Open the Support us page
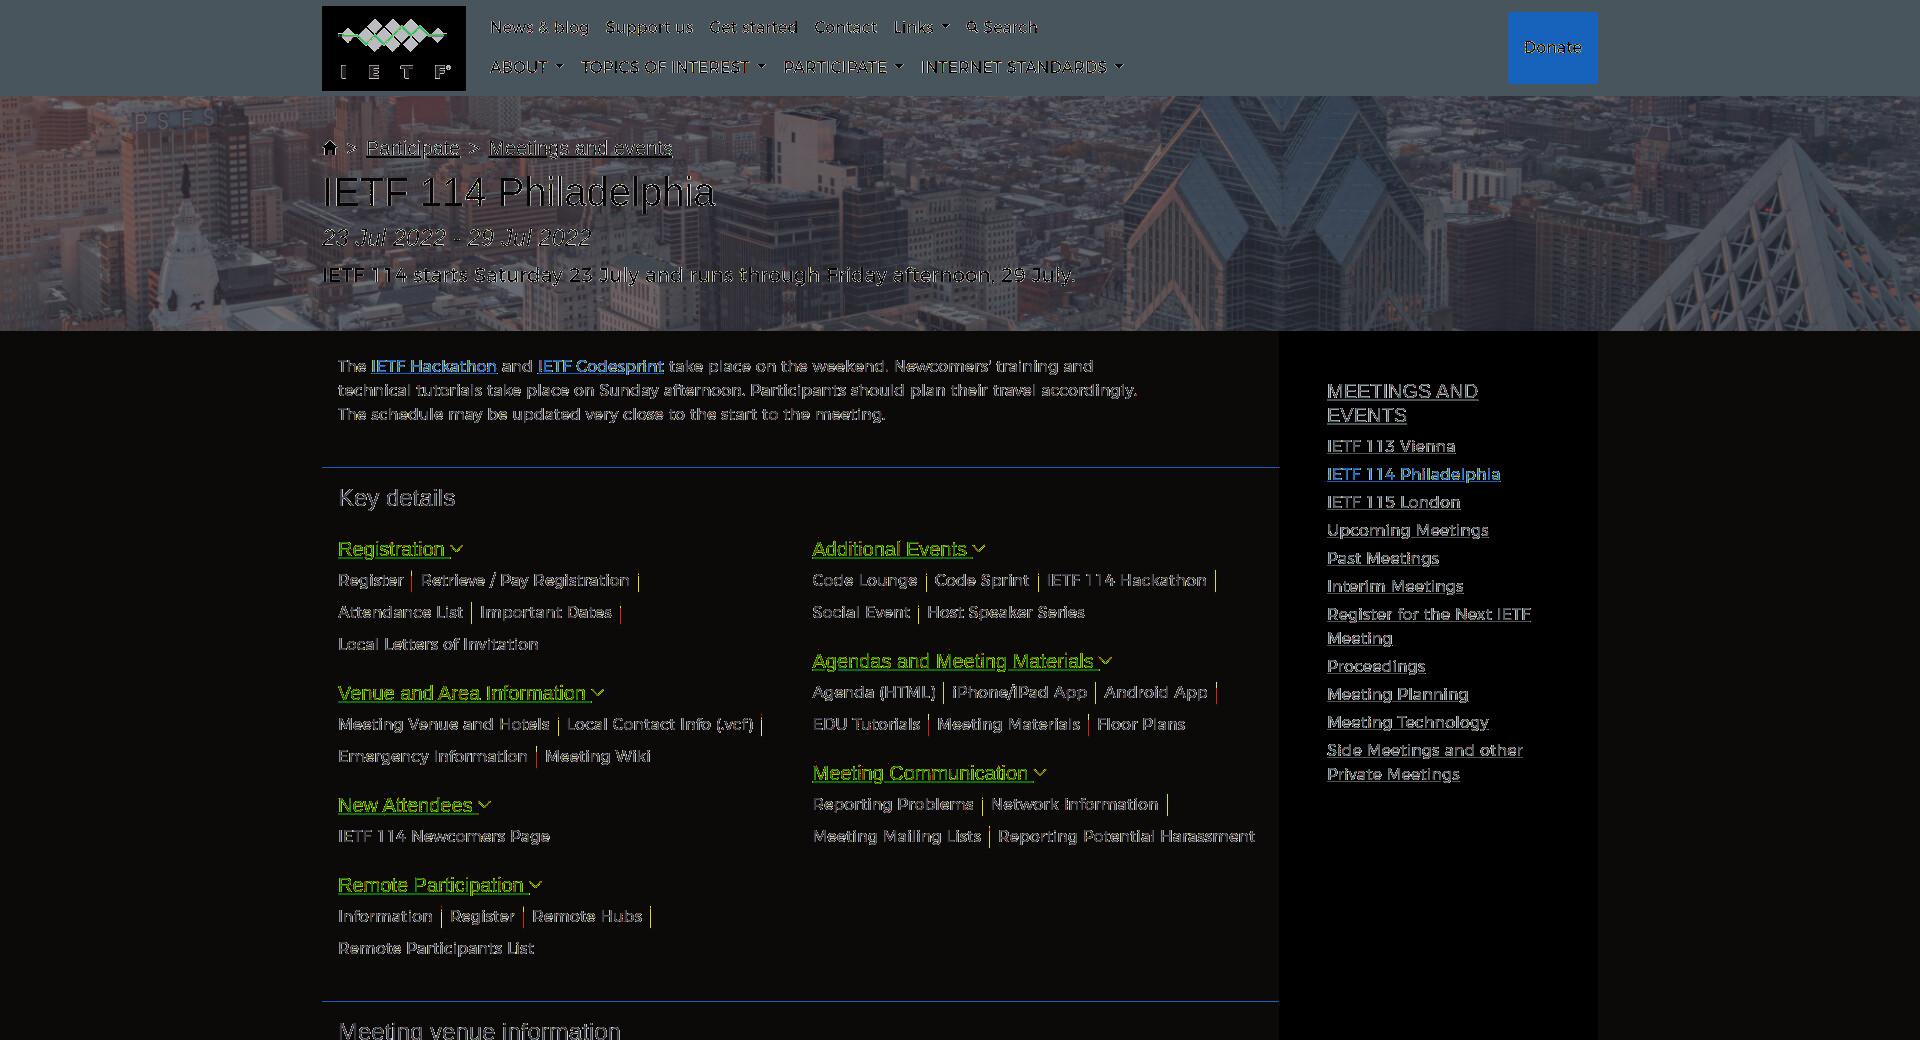 tap(649, 27)
